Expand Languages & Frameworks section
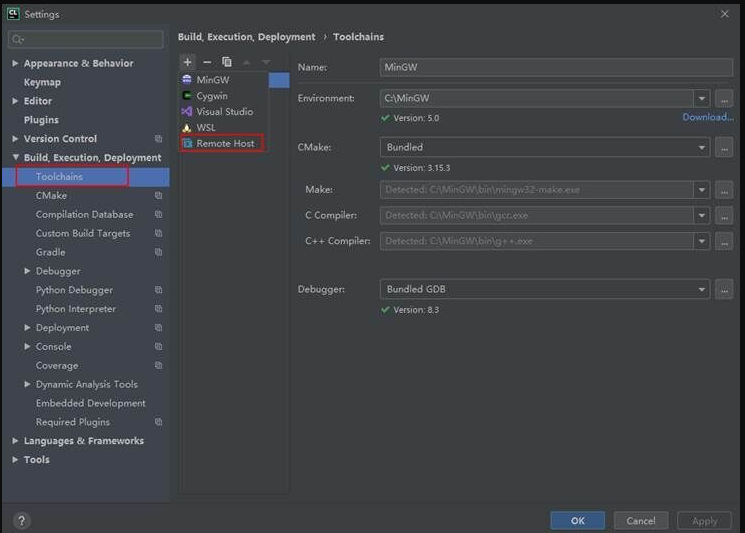This screenshot has width=745, height=533. click(15, 441)
